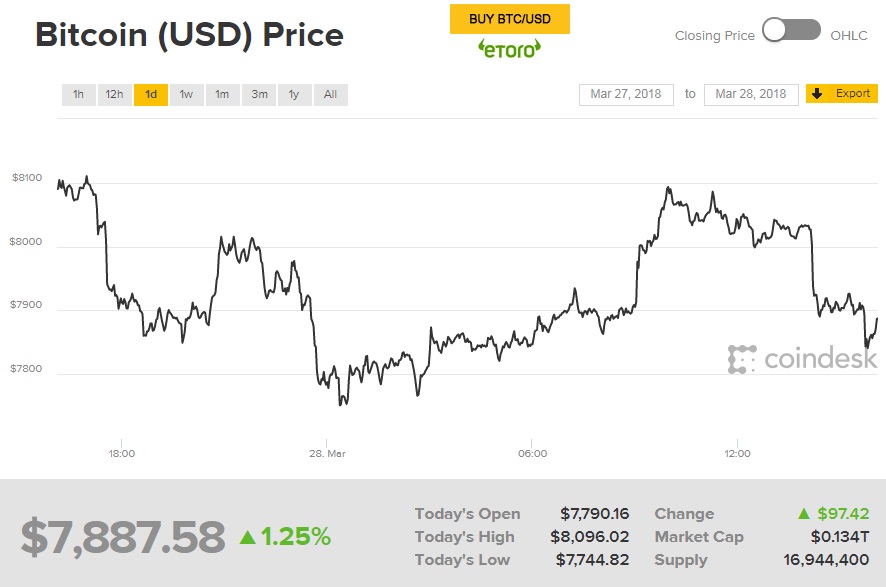Select the 1w timeframe tab

coord(186,93)
